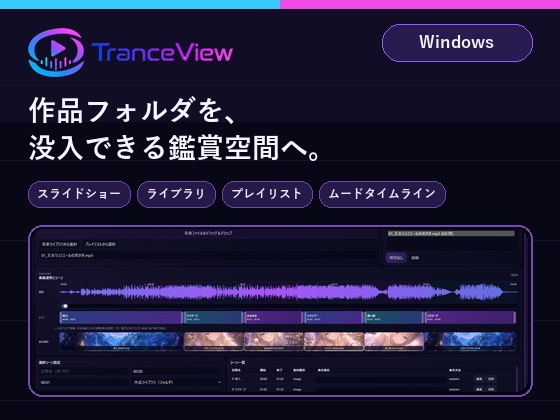Click the music file drag-and-drop zone
Viewport: 560px width, 420px height.
tap(208, 233)
